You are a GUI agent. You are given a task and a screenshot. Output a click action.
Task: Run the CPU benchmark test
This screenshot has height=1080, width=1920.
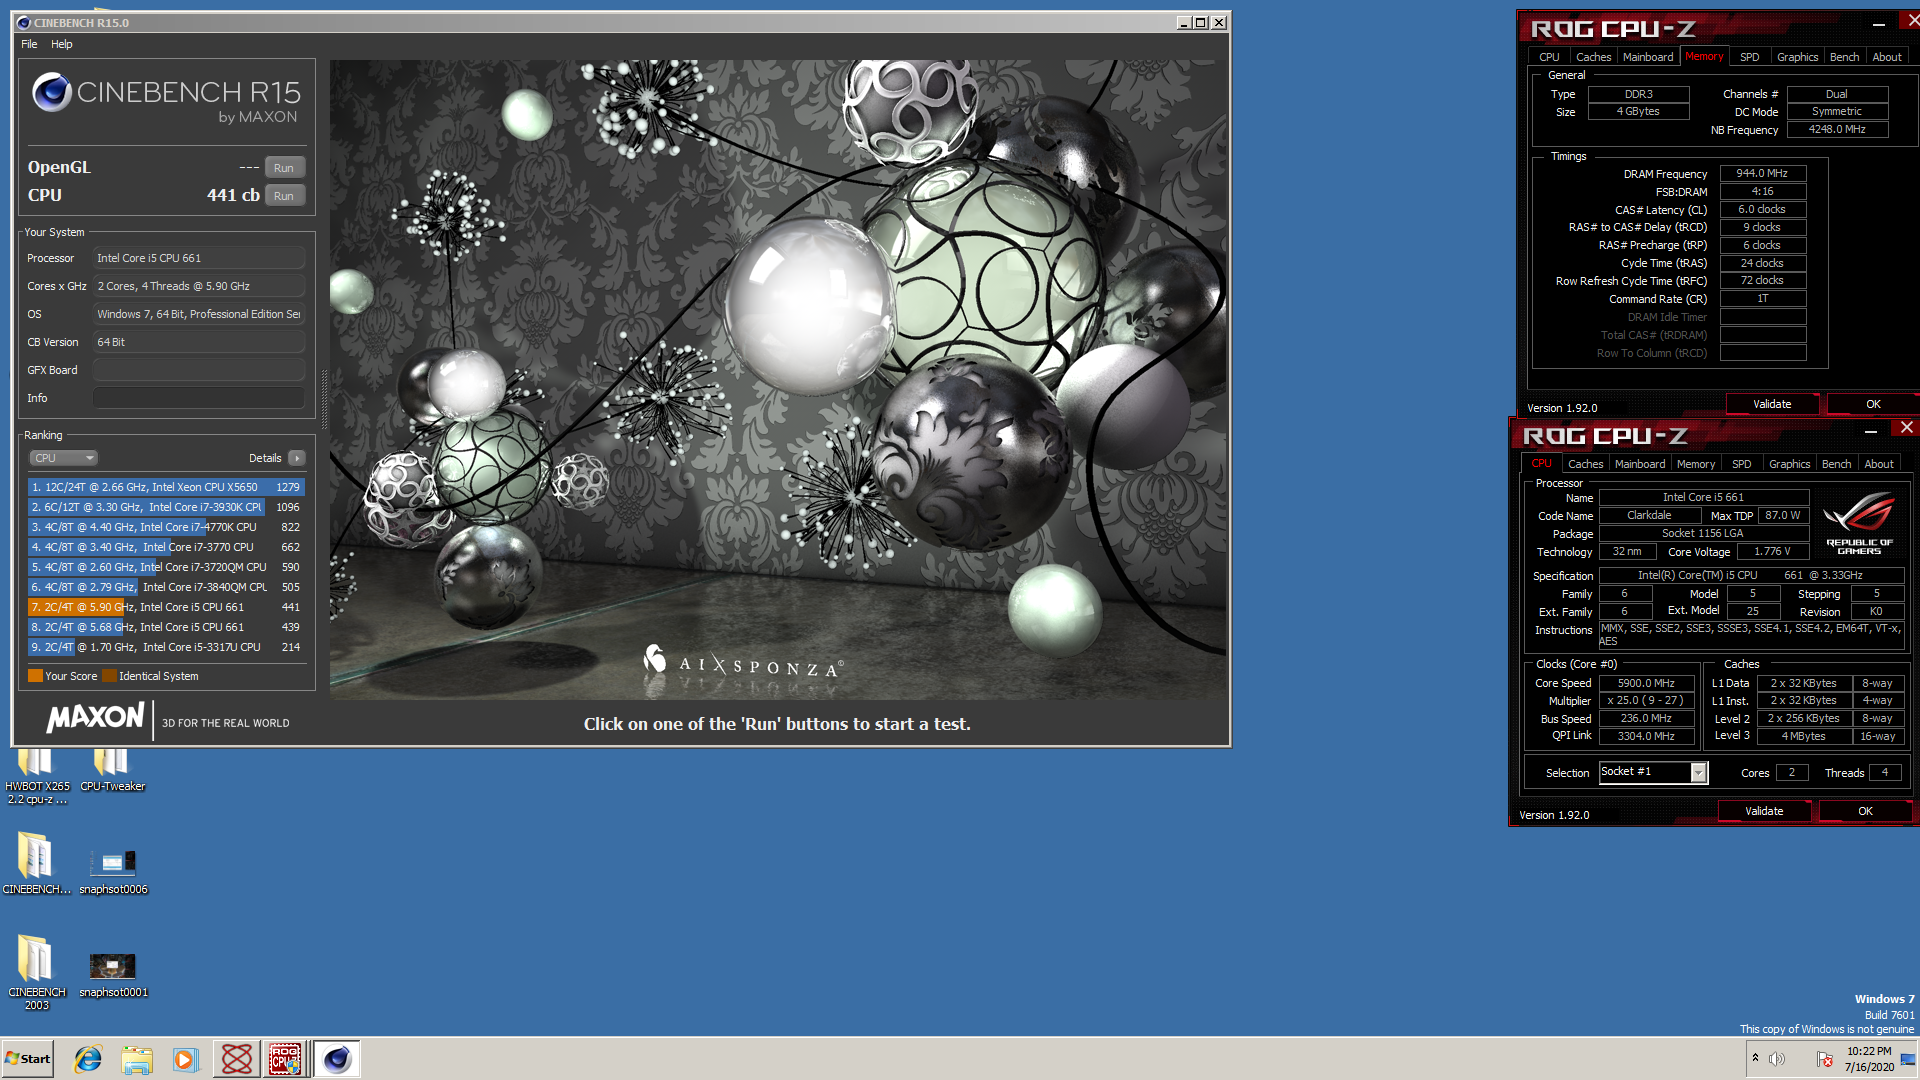(x=284, y=196)
